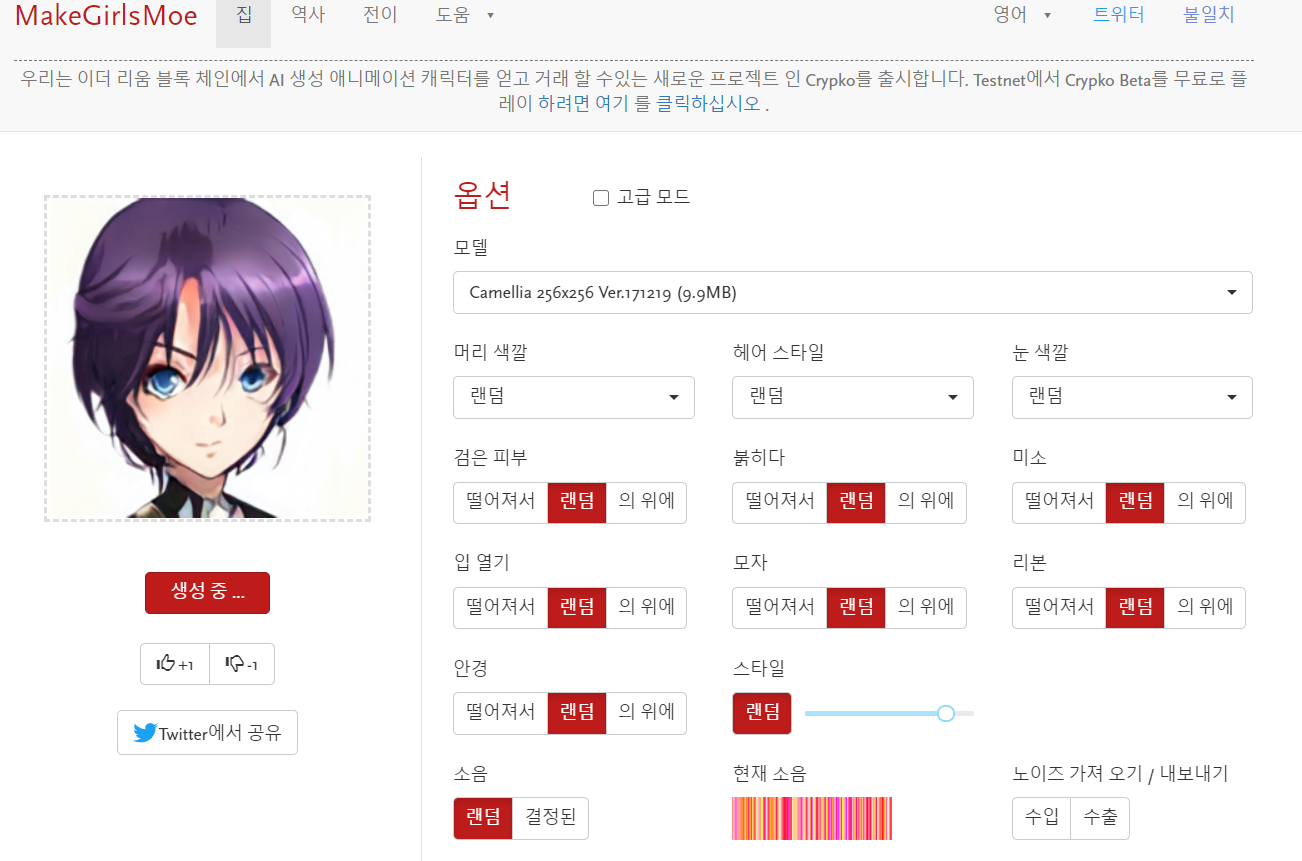Set 리본 to 랜덤
1302x861 pixels.
[x=1135, y=607]
